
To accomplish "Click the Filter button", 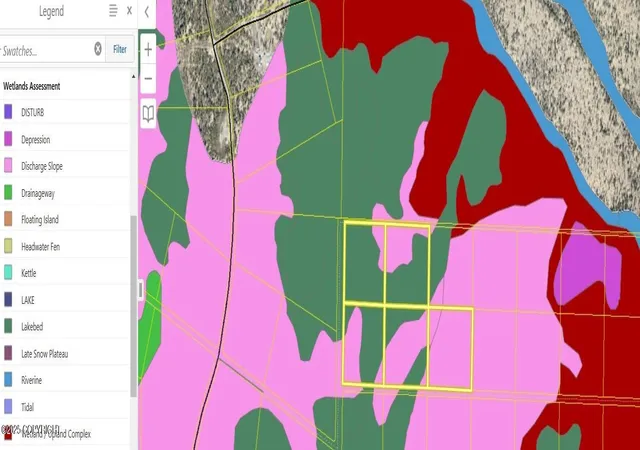I will [x=120, y=49].
